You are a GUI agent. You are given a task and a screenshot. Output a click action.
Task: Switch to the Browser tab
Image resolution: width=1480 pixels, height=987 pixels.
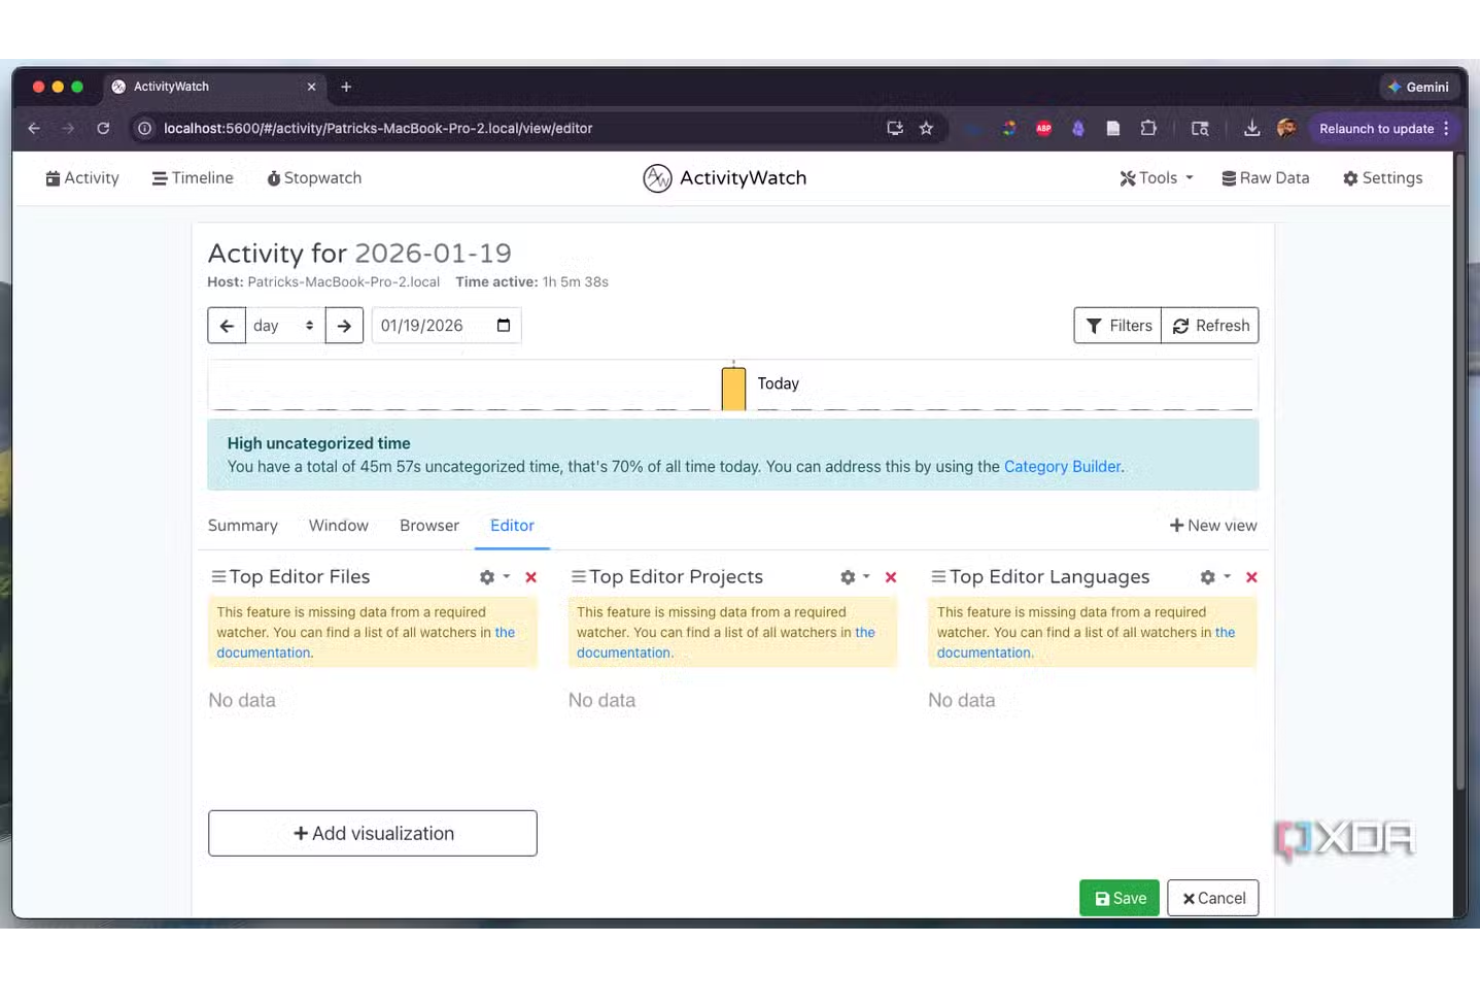tap(428, 525)
